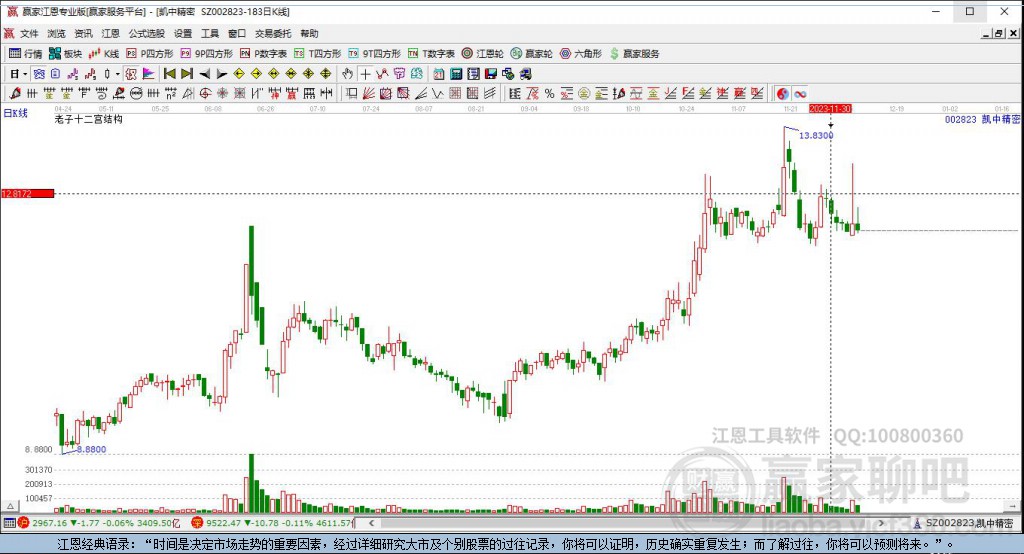Switch to K线 view button

(104, 54)
